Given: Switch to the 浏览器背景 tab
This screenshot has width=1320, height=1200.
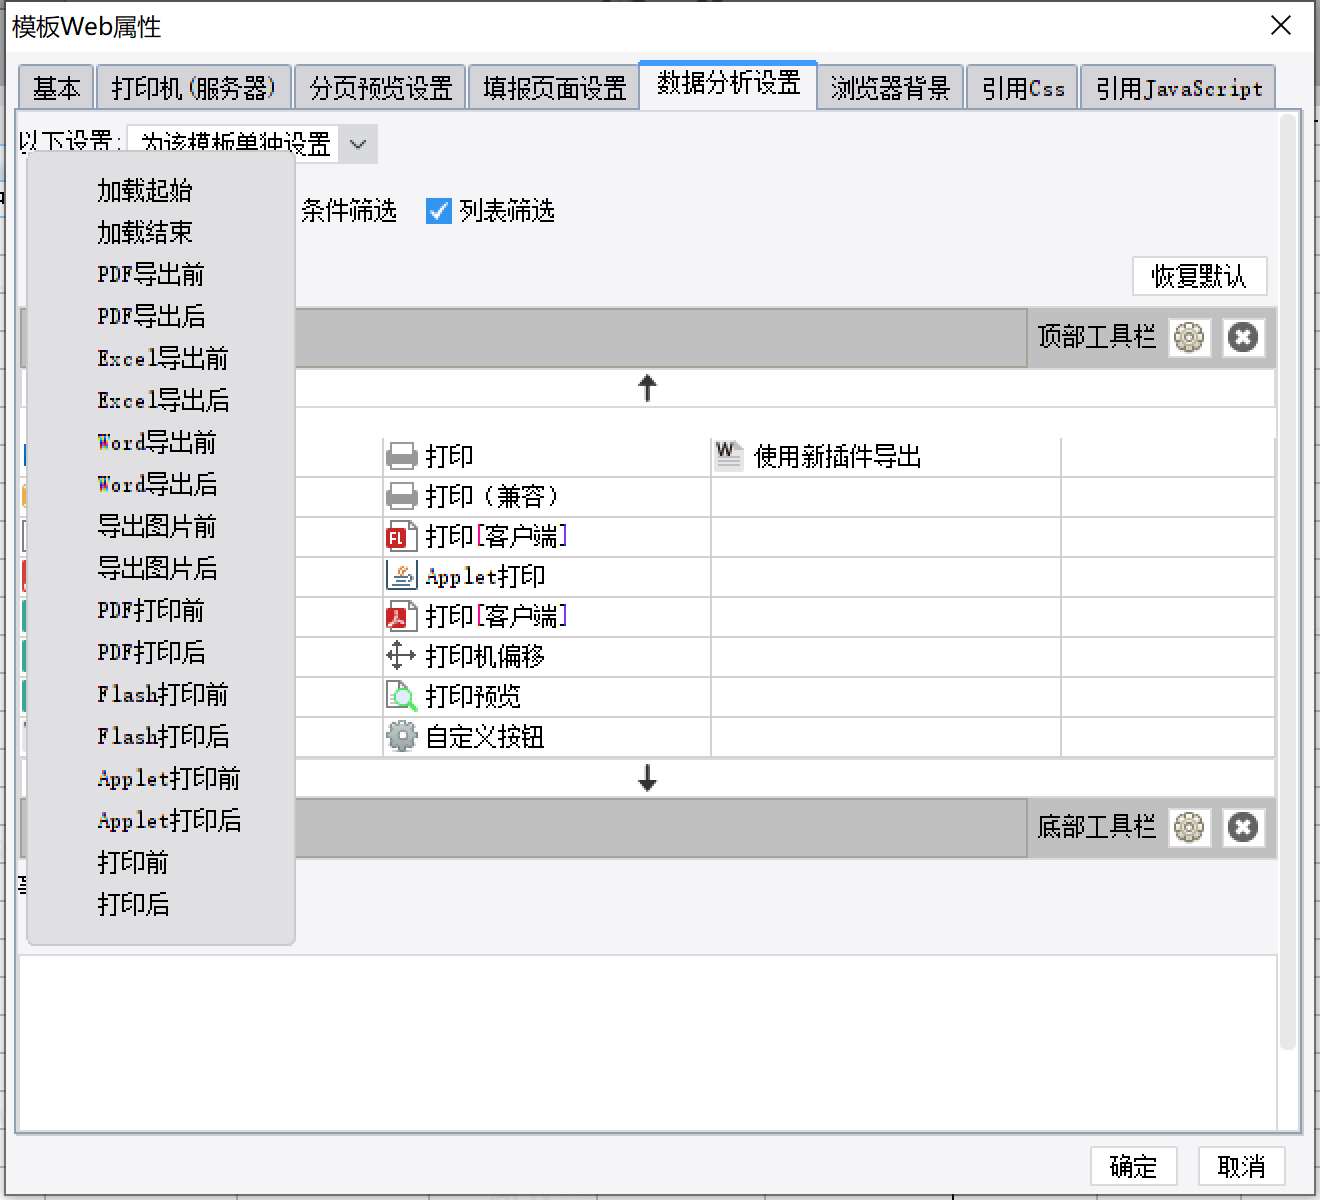Looking at the screenshot, I should pyautogui.click(x=890, y=88).
